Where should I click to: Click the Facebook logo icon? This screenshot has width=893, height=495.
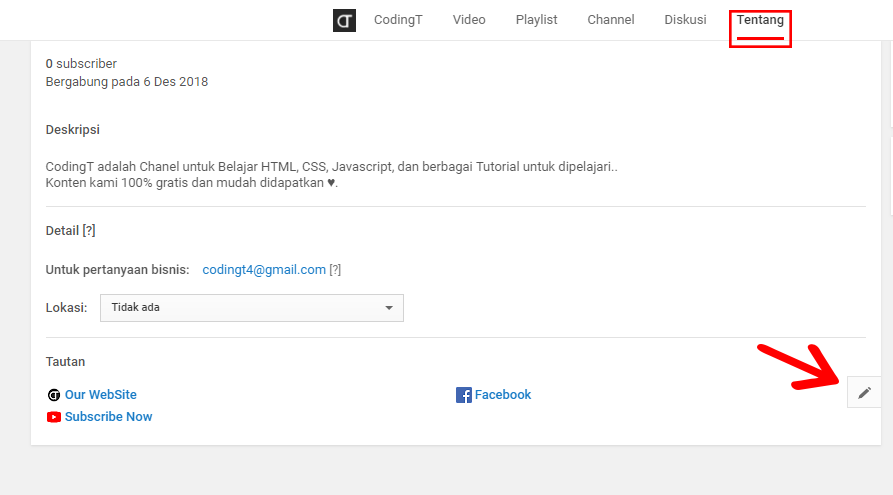pyautogui.click(x=464, y=395)
